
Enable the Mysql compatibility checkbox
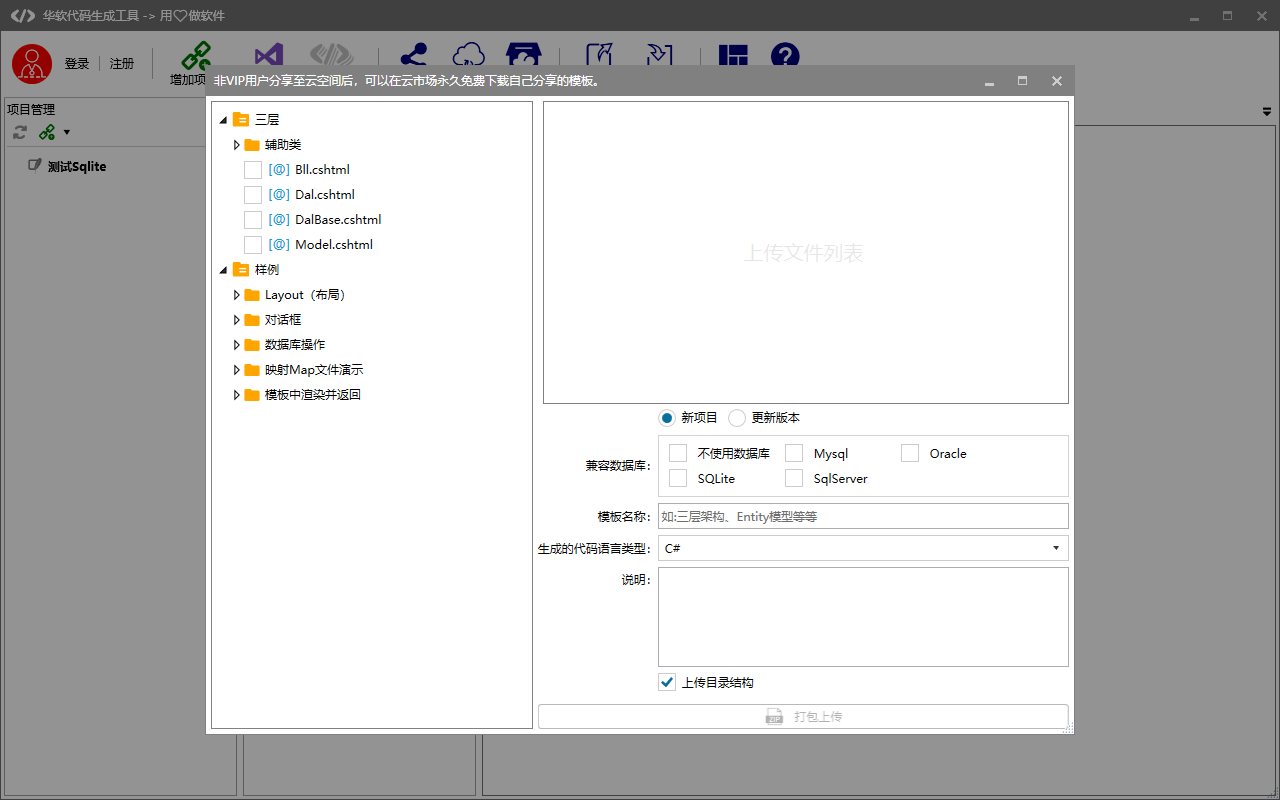point(794,453)
